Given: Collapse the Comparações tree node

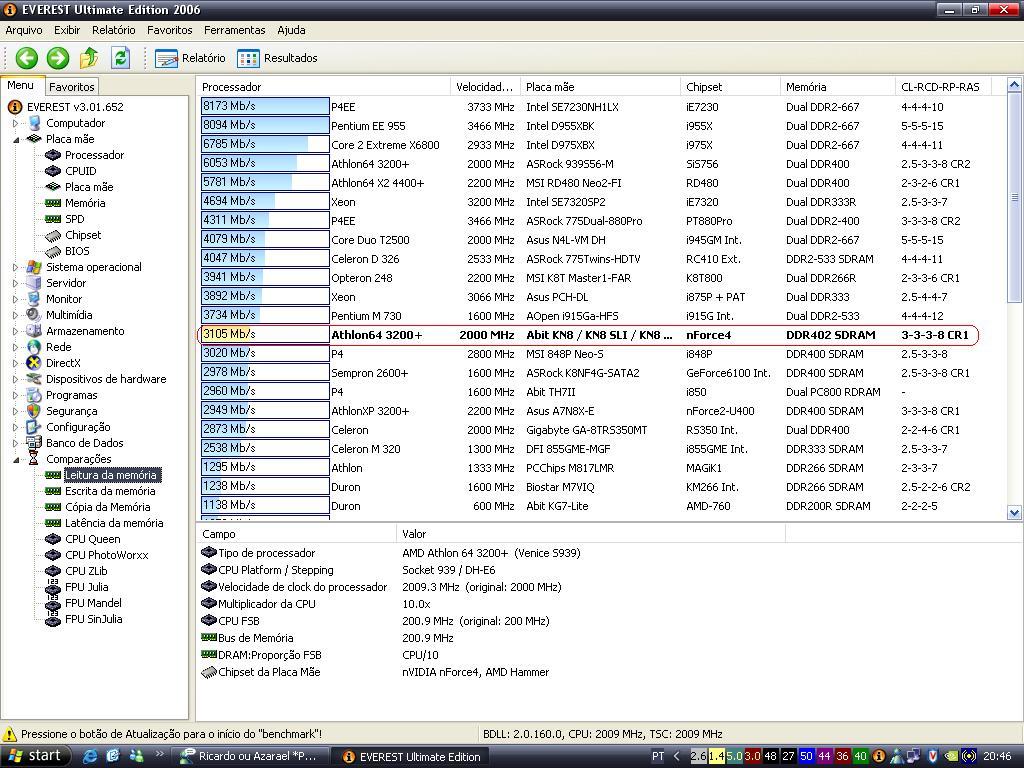Looking at the screenshot, I should (16, 459).
